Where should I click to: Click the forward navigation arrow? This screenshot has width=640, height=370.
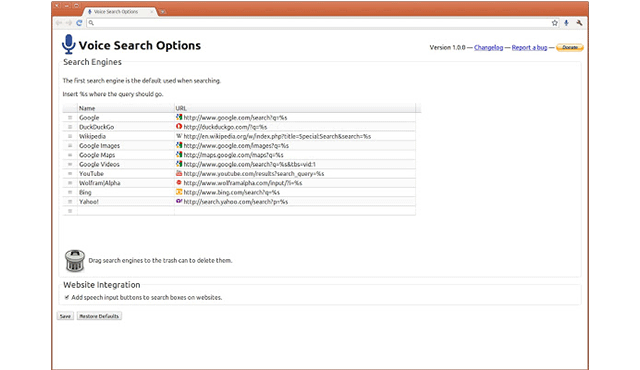pyautogui.click(x=69, y=23)
